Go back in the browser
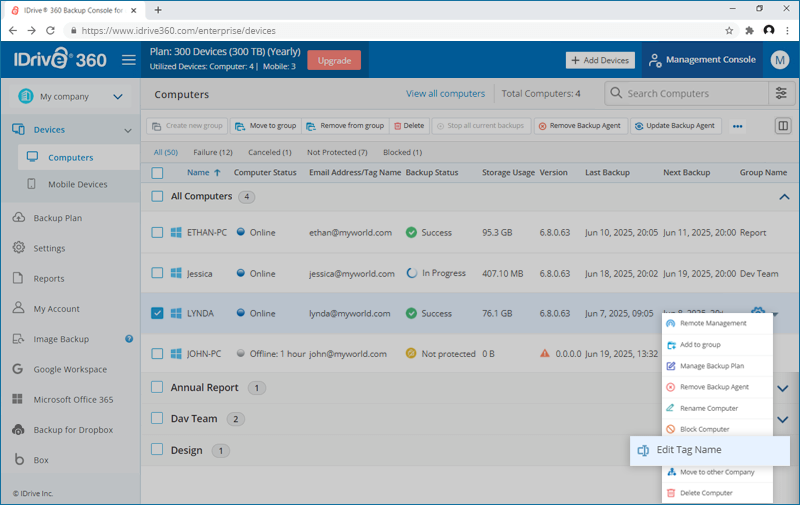Image resolution: width=800 pixels, height=505 pixels. [x=13, y=31]
